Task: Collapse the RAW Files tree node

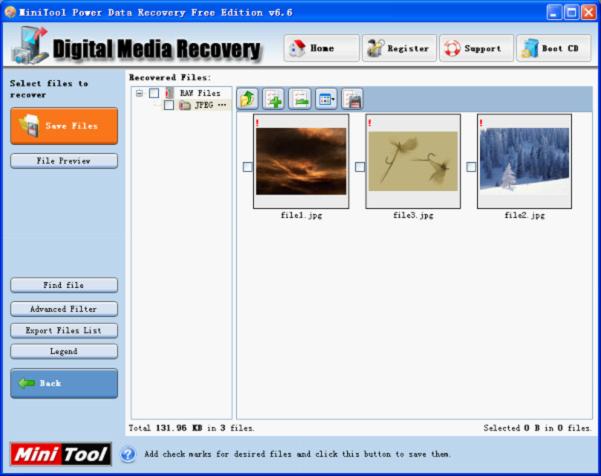Action: [140, 93]
